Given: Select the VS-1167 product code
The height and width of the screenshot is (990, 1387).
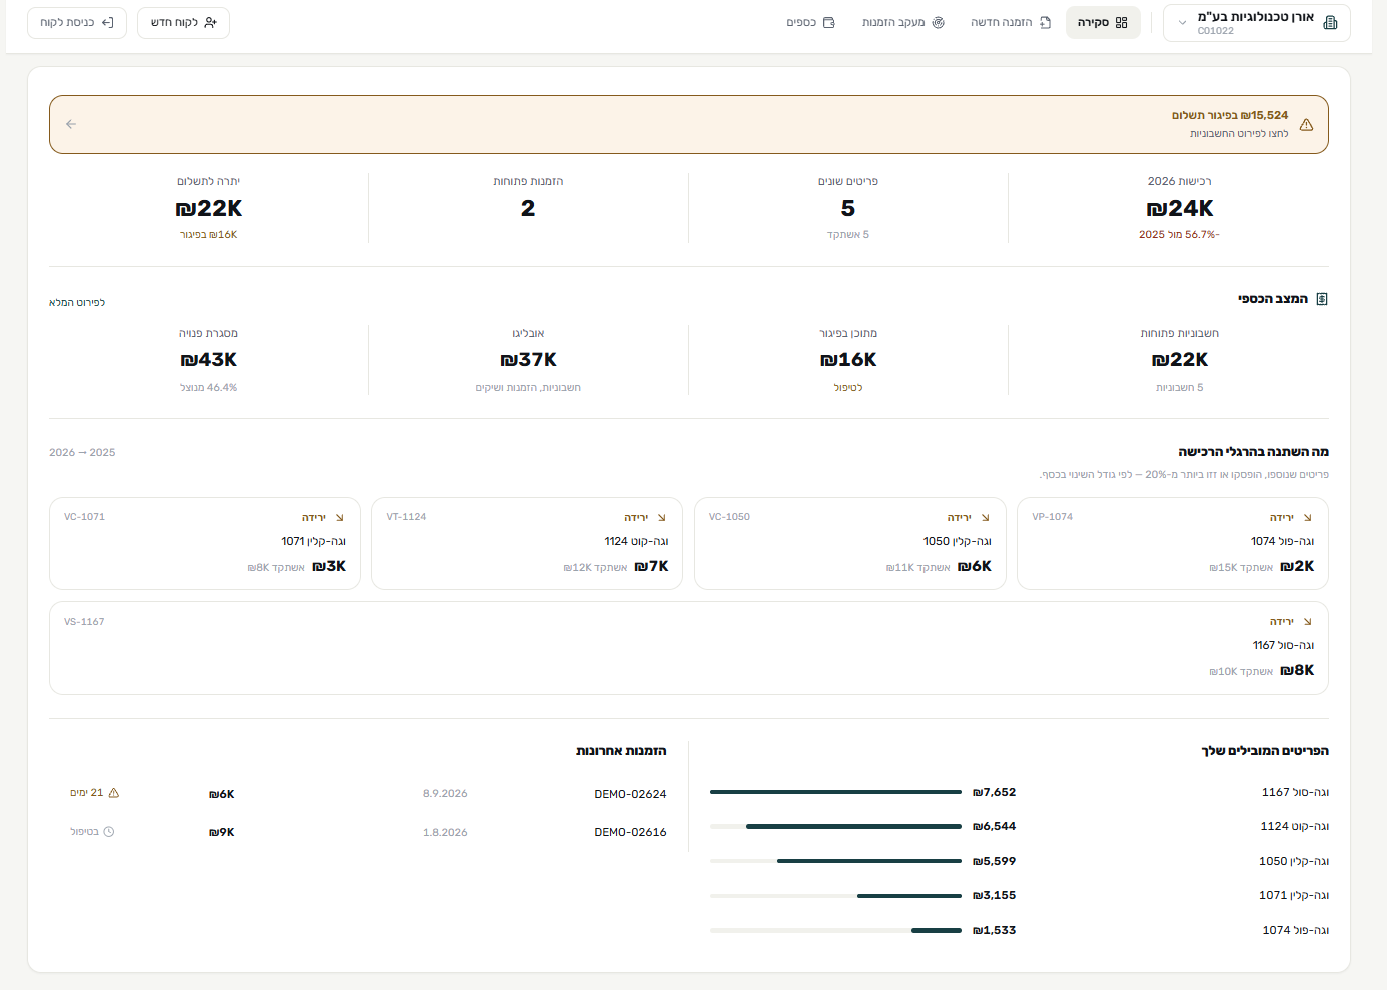Looking at the screenshot, I should click(84, 622).
